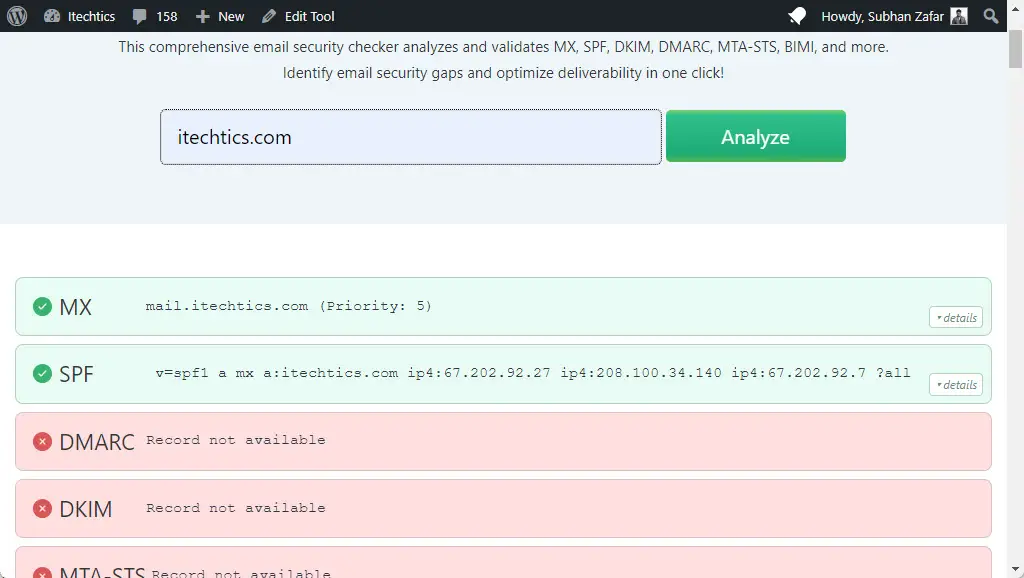Click the green Analyze button
This screenshot has width=1024, height=578.
(x=756, y=136)
